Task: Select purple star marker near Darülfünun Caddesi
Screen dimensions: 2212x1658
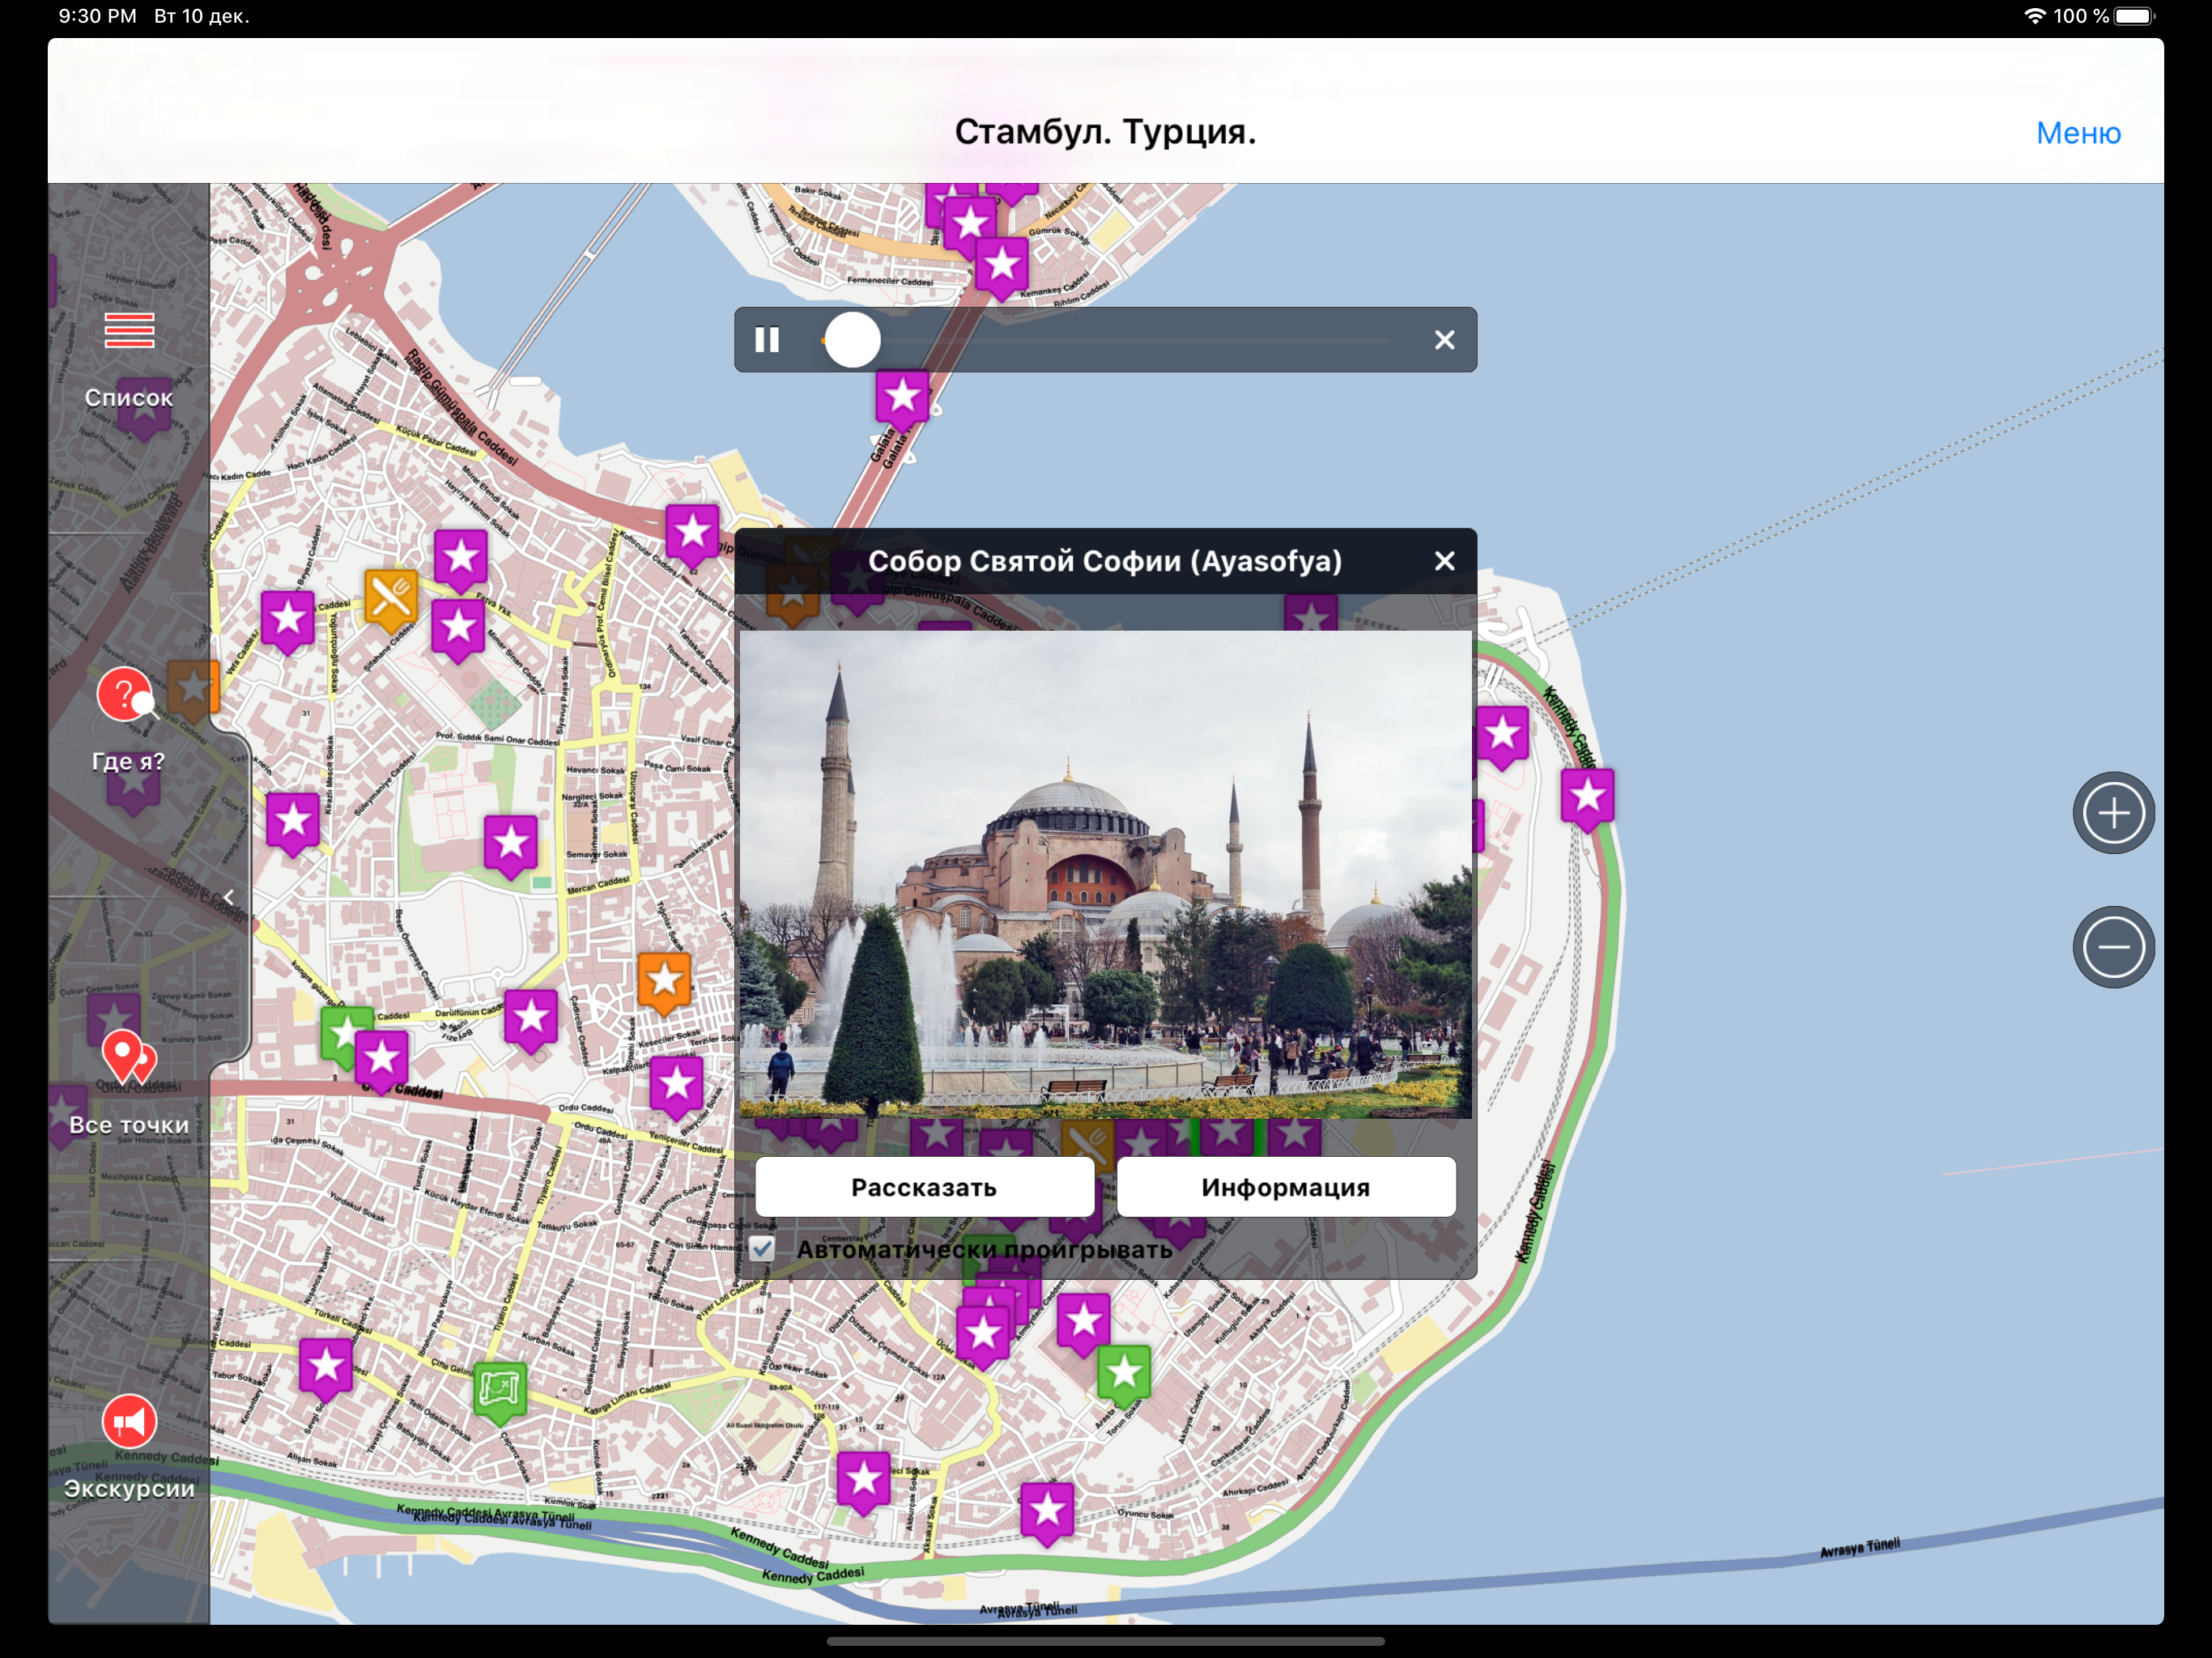Action: pos(531,1022)
